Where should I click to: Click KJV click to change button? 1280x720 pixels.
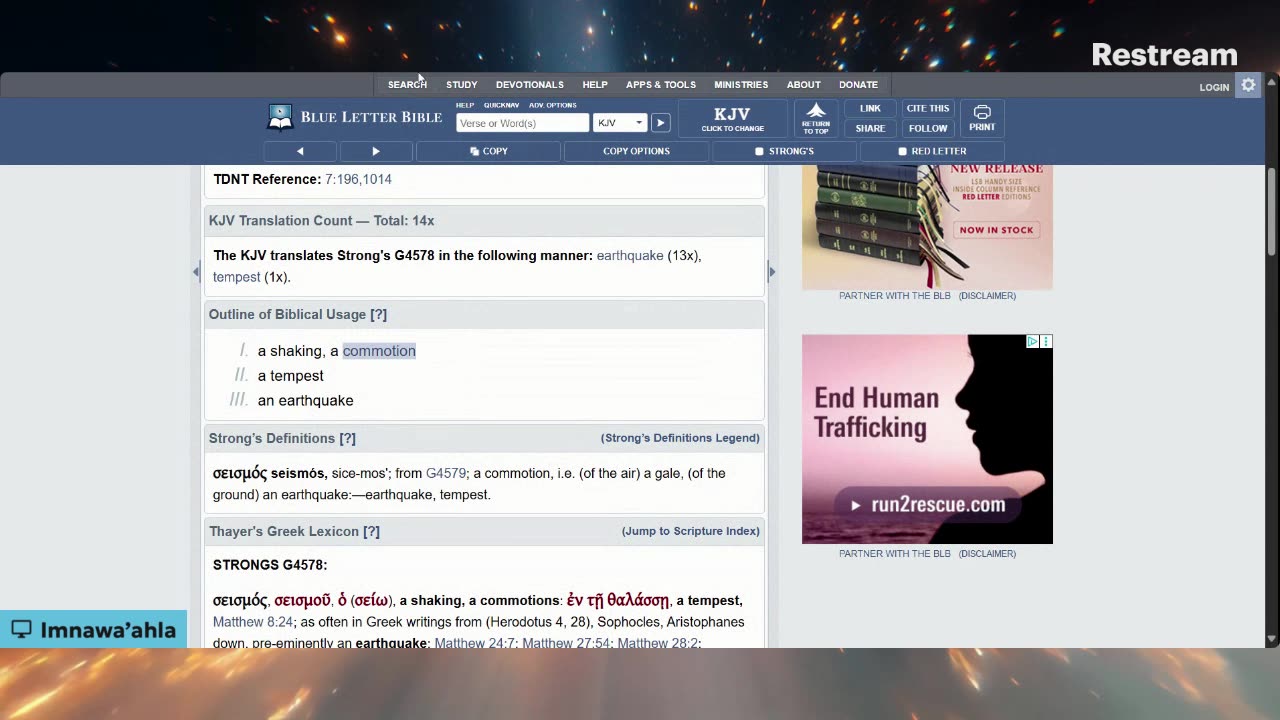[x=733, y=119]
